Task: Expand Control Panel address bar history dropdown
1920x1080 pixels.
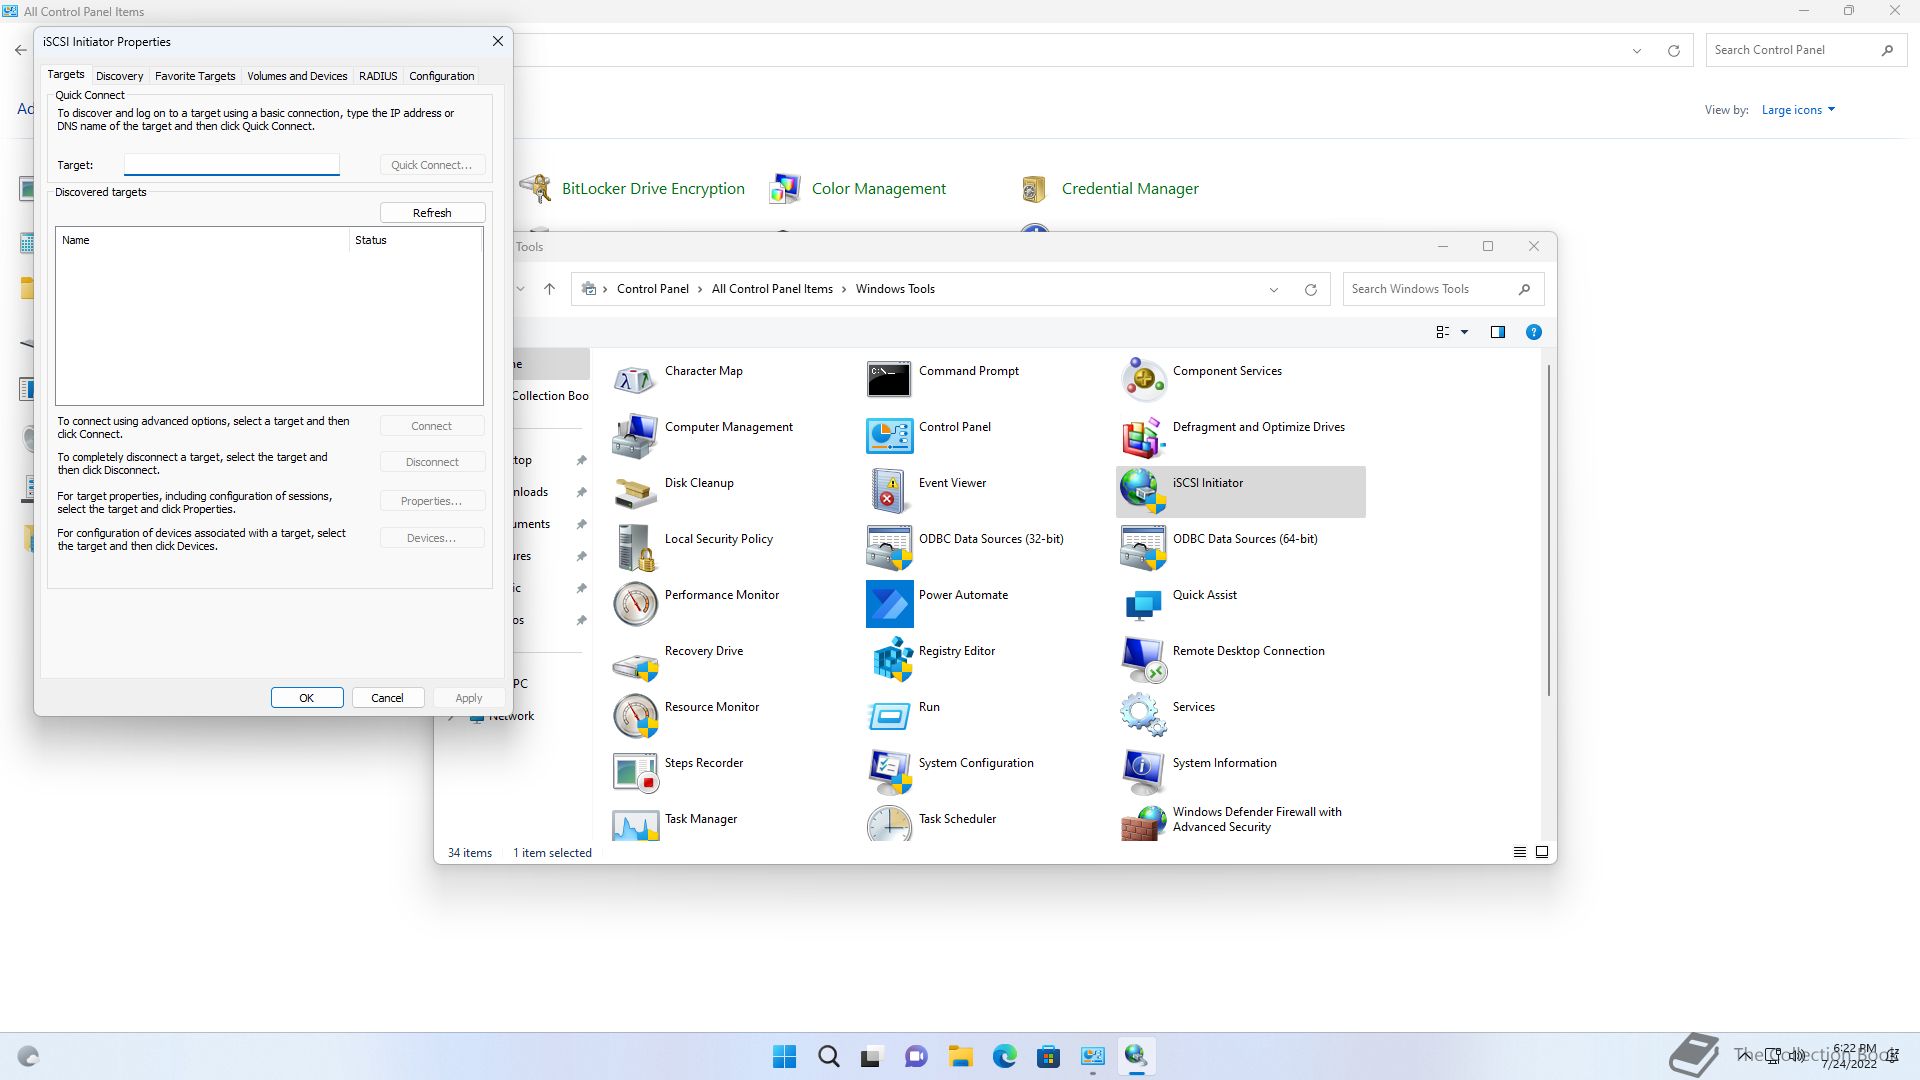Action: pos(1637,51)
